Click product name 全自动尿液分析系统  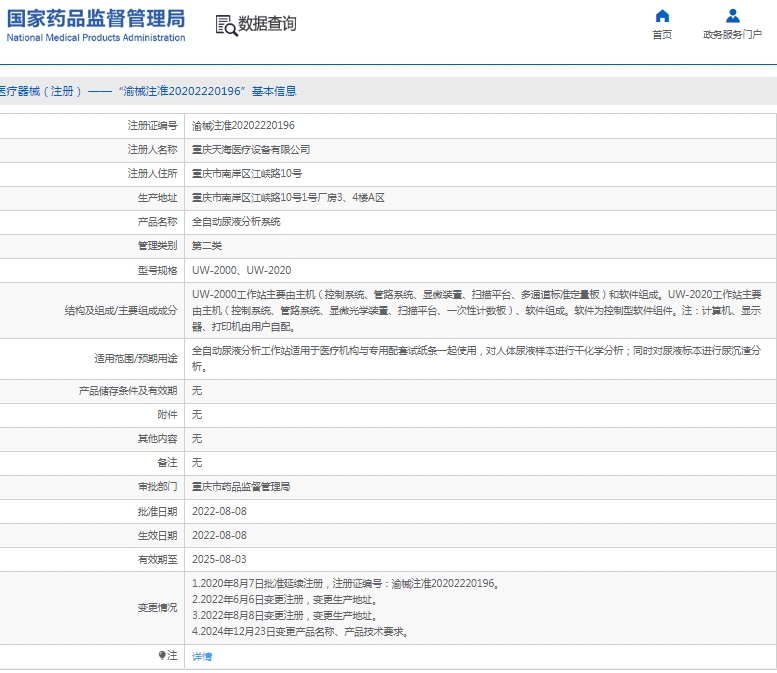click(236, 222)
